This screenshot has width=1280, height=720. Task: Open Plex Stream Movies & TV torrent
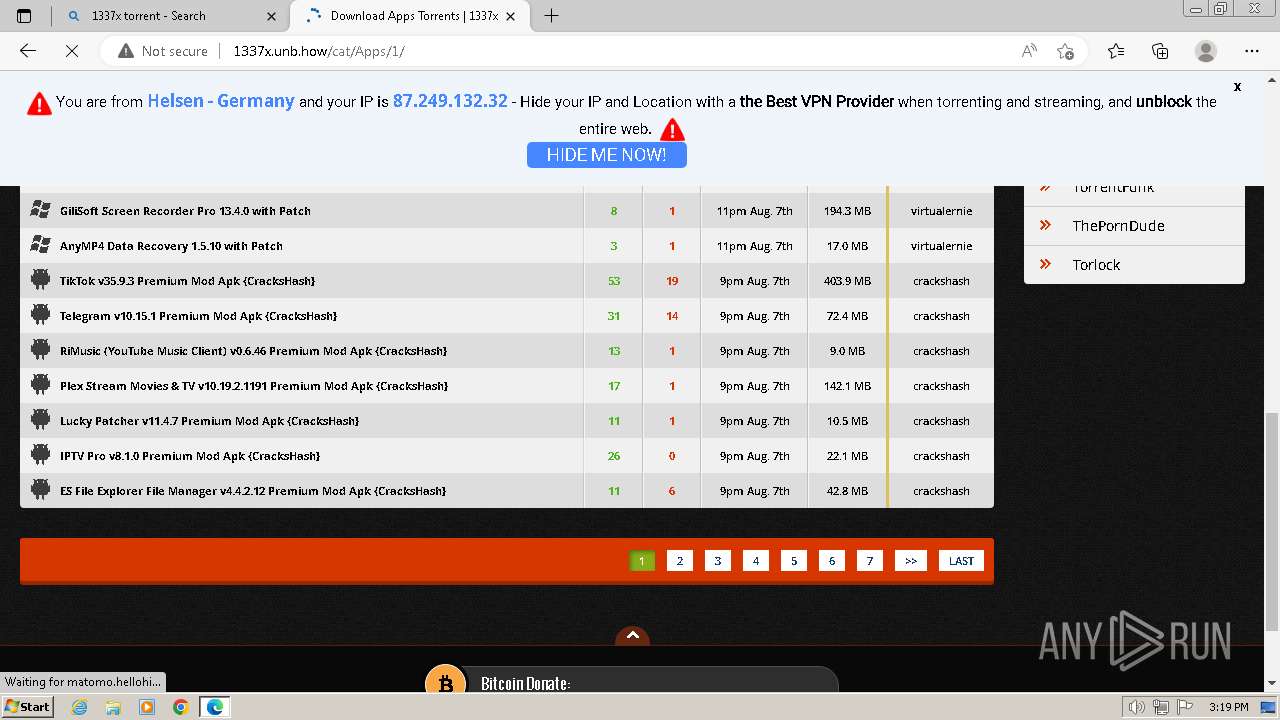coord(254,386)
